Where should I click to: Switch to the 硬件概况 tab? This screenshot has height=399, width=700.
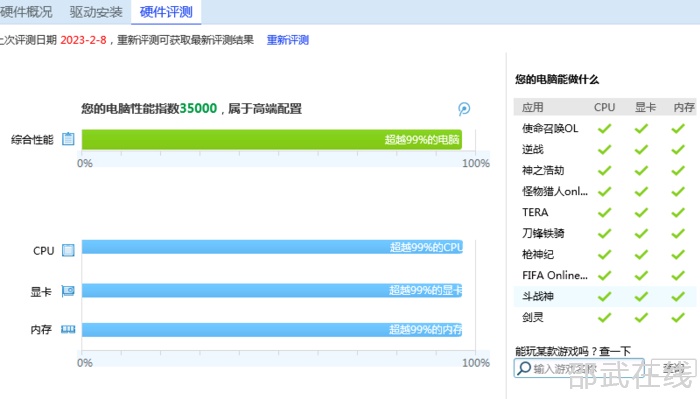coord(26,12)
